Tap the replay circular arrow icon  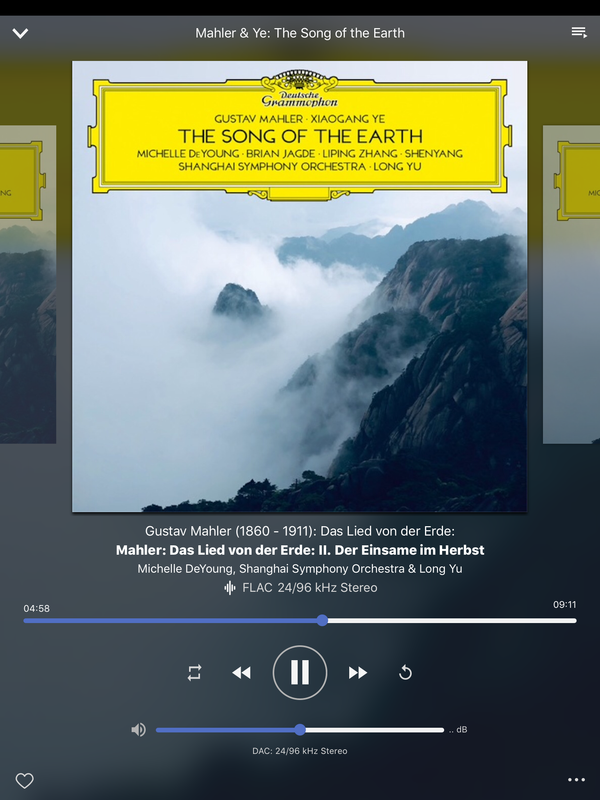coord(405,672)
